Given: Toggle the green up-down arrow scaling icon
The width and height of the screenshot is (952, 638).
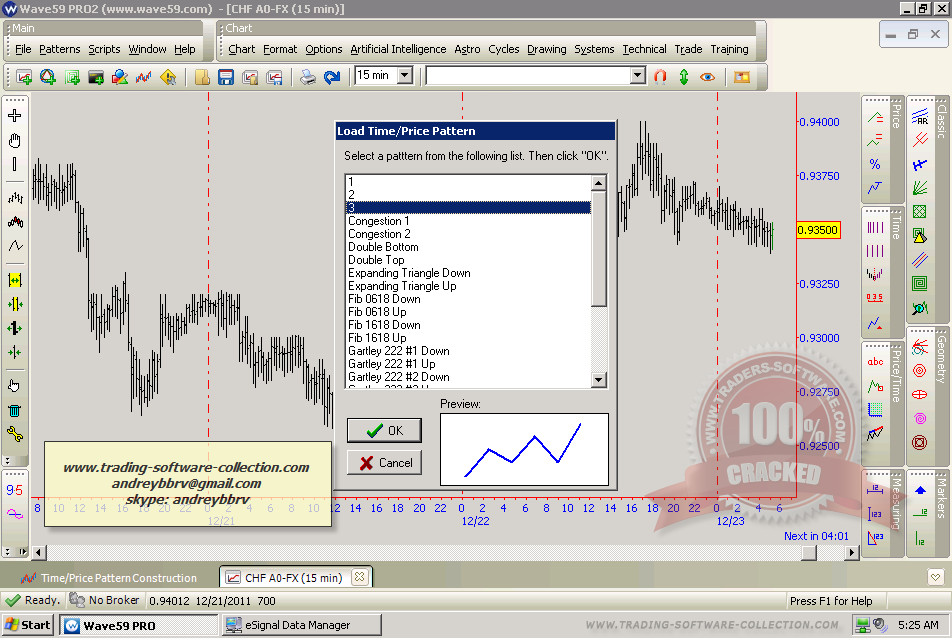Looking at the screenshot, I should (x=684, y=76).
